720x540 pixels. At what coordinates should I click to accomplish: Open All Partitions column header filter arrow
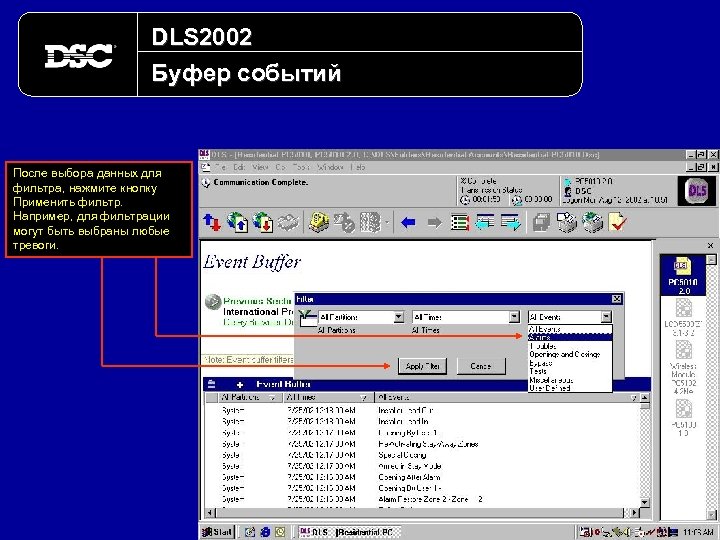pos(272,398)
